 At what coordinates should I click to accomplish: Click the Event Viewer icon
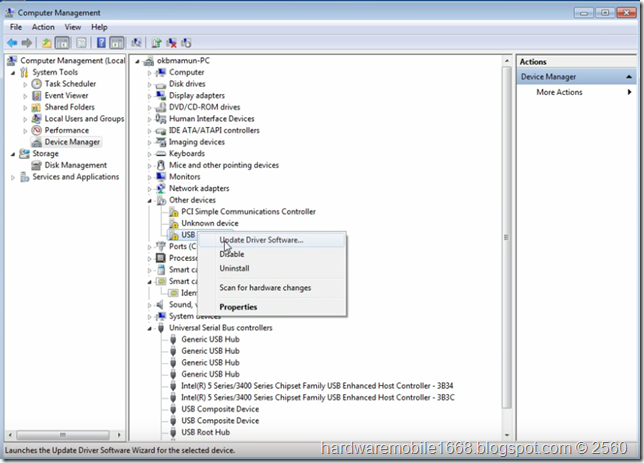tap(37, 95)
